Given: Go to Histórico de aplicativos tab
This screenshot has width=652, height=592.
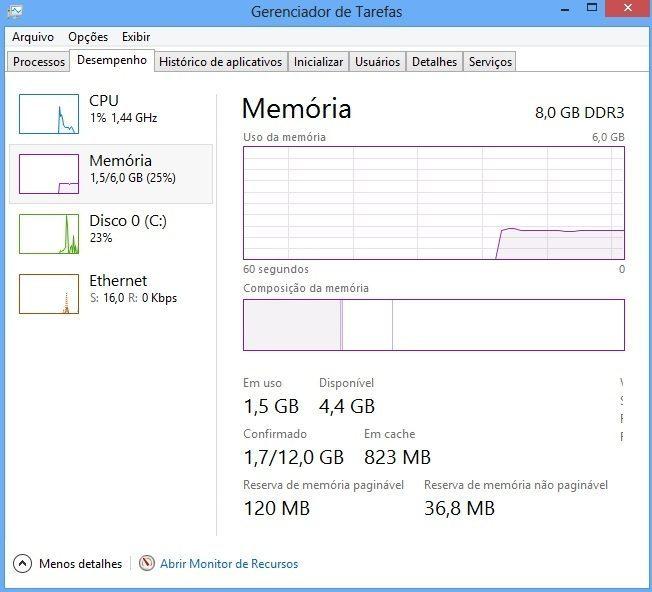Looking at the screenshot, I should click(220, 62).
